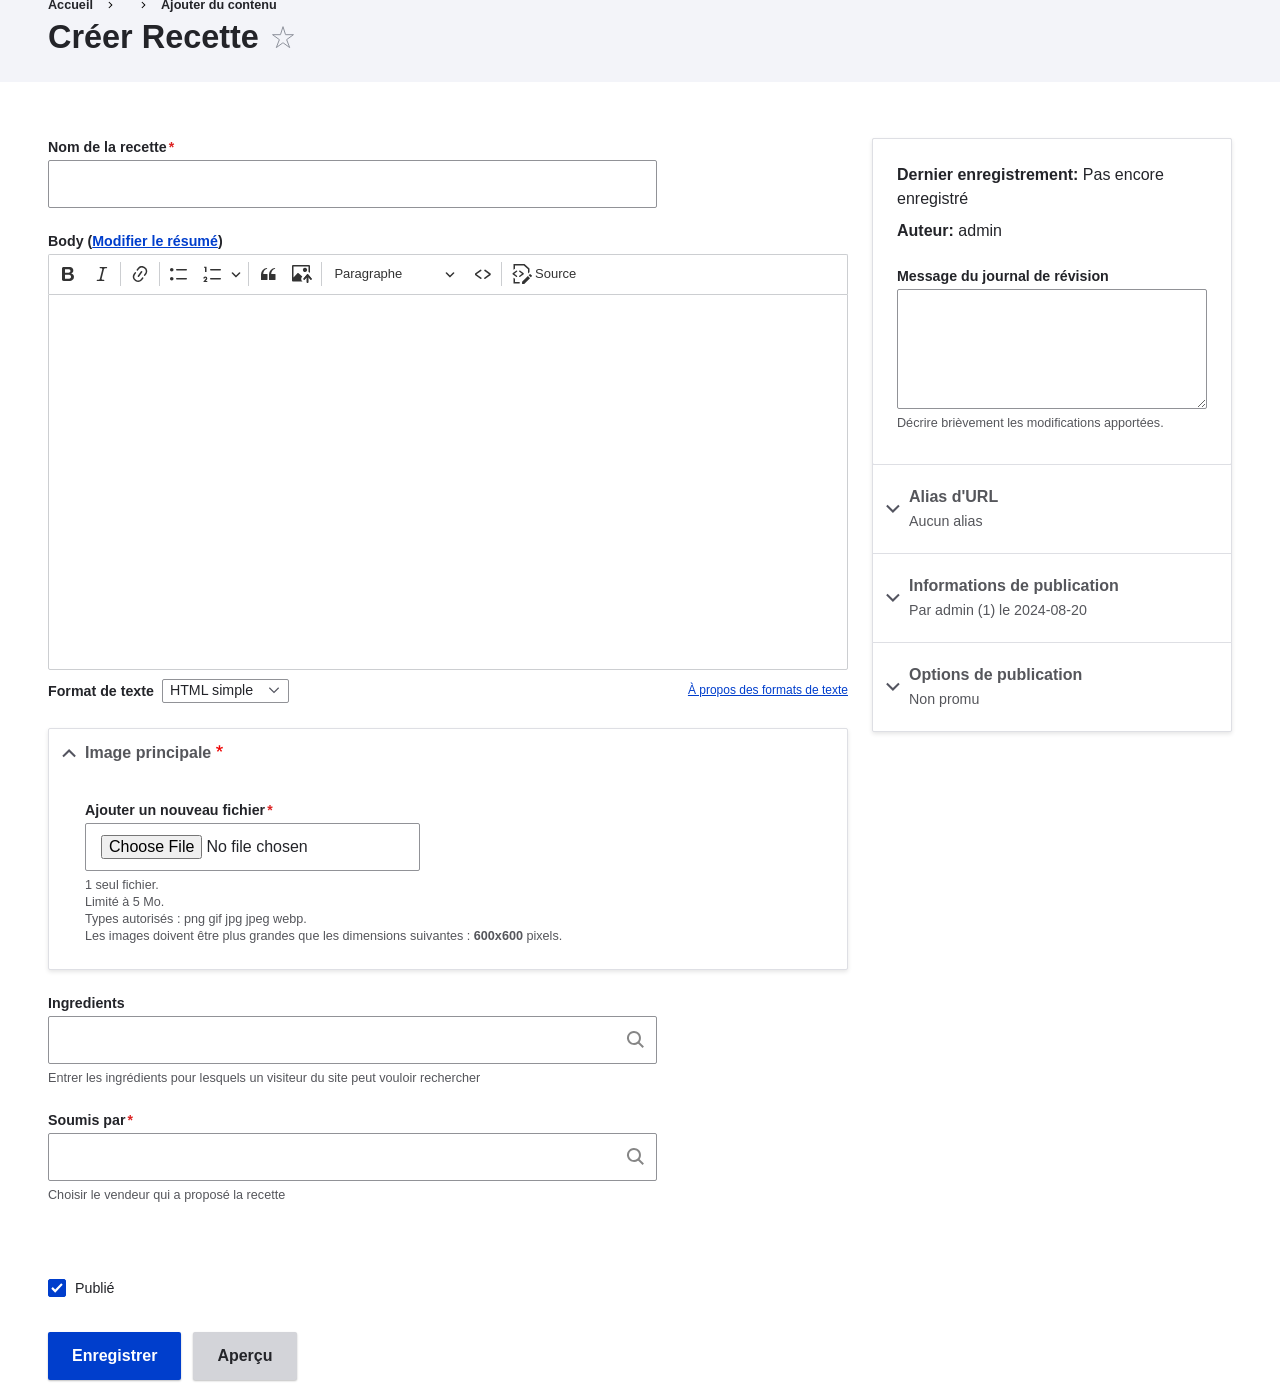The width and height of the screenshot is (1280, 1383).
Task: Insert a block quote
Action: click(268, 274)
